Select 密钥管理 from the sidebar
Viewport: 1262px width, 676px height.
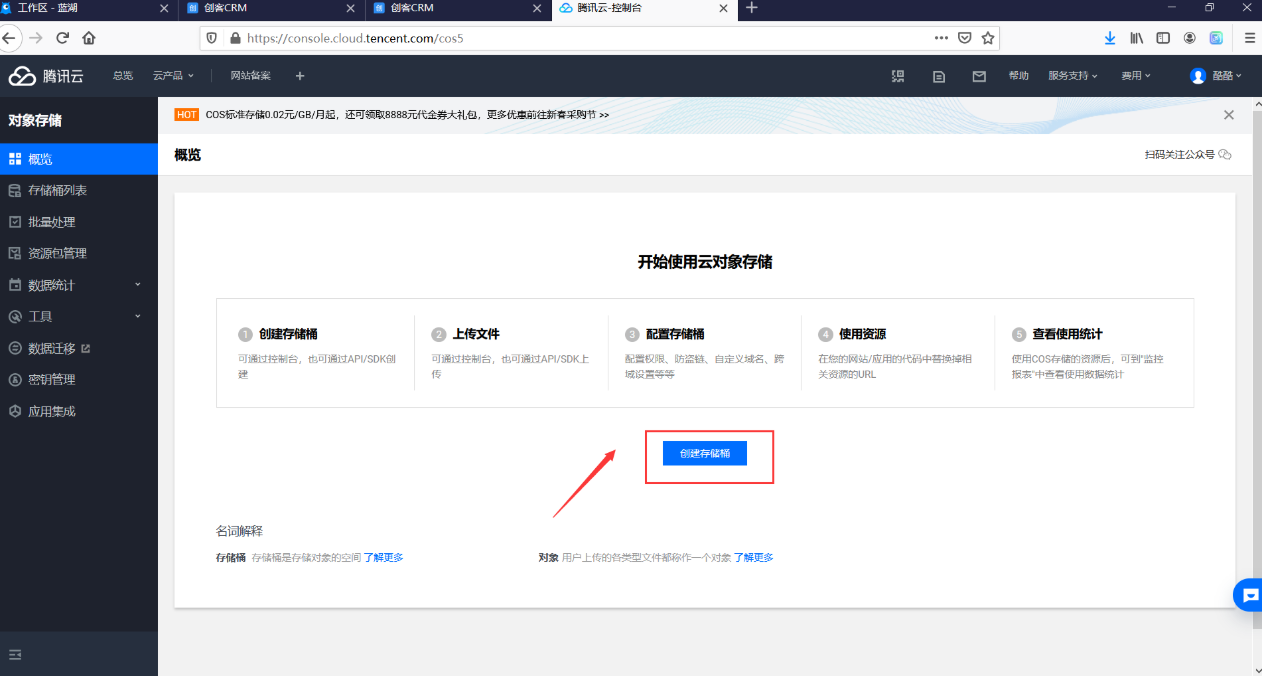[51, 380]
